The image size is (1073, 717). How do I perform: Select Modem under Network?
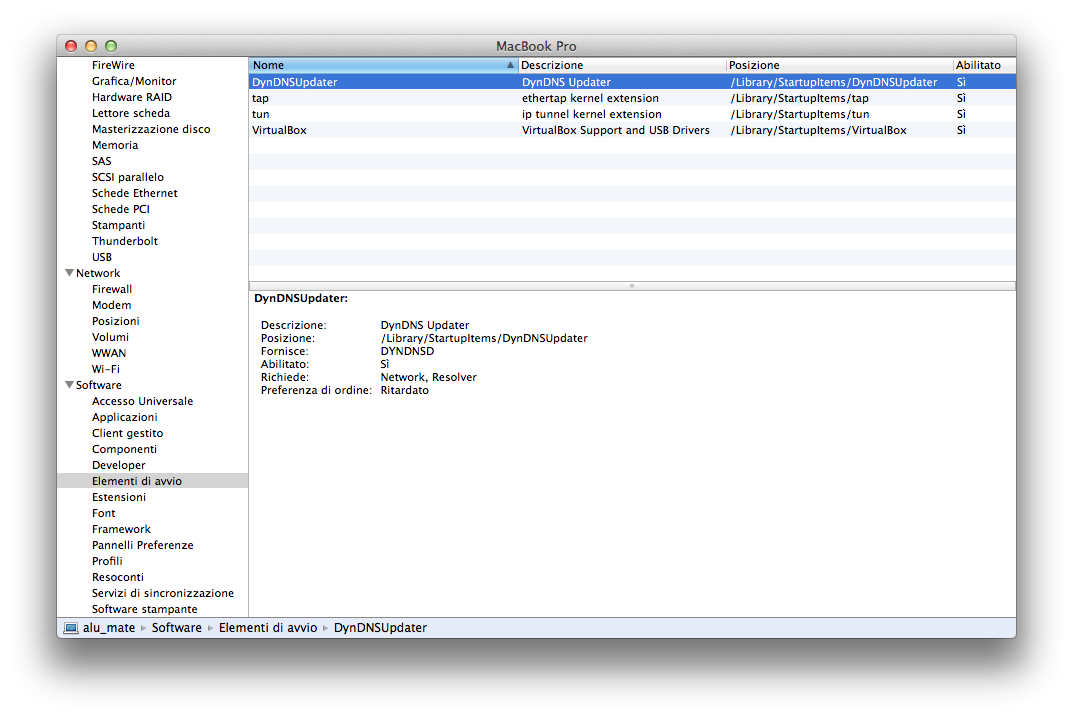coord(112,305)
